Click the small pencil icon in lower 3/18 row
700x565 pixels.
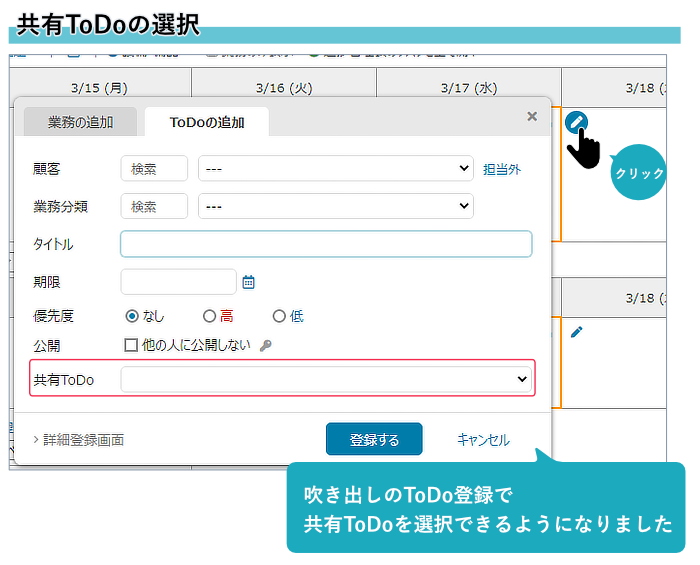[576, 331]
